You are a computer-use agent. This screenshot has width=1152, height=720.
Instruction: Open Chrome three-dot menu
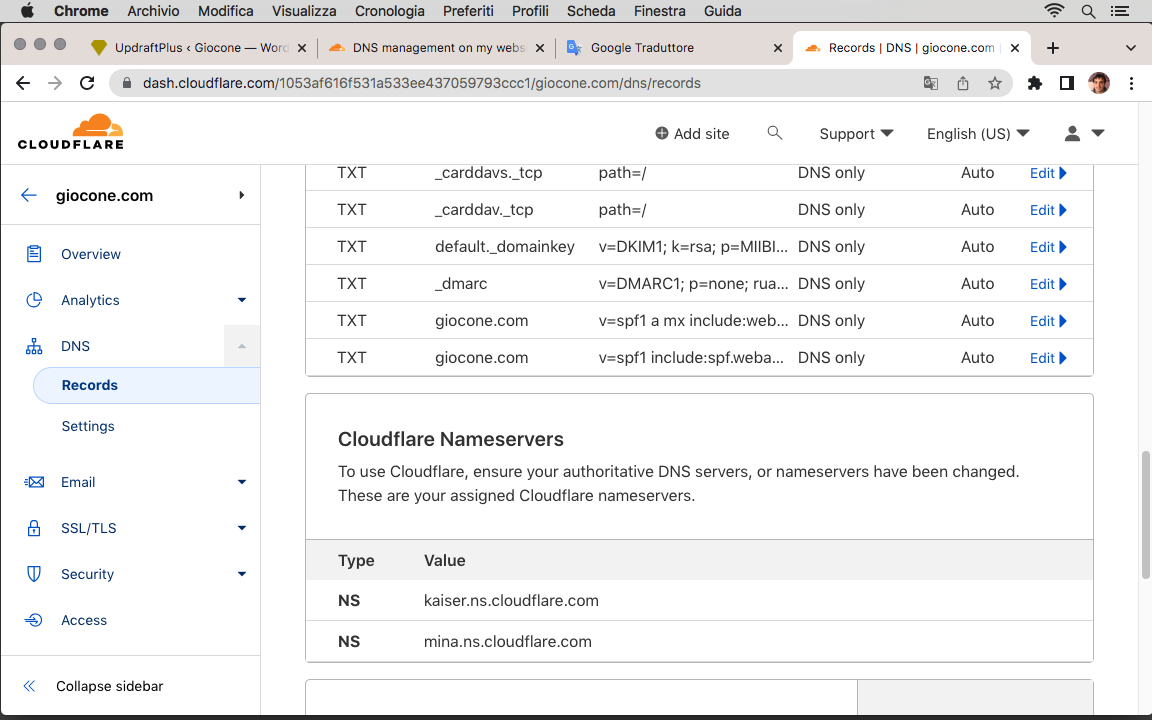(1131, 83)
